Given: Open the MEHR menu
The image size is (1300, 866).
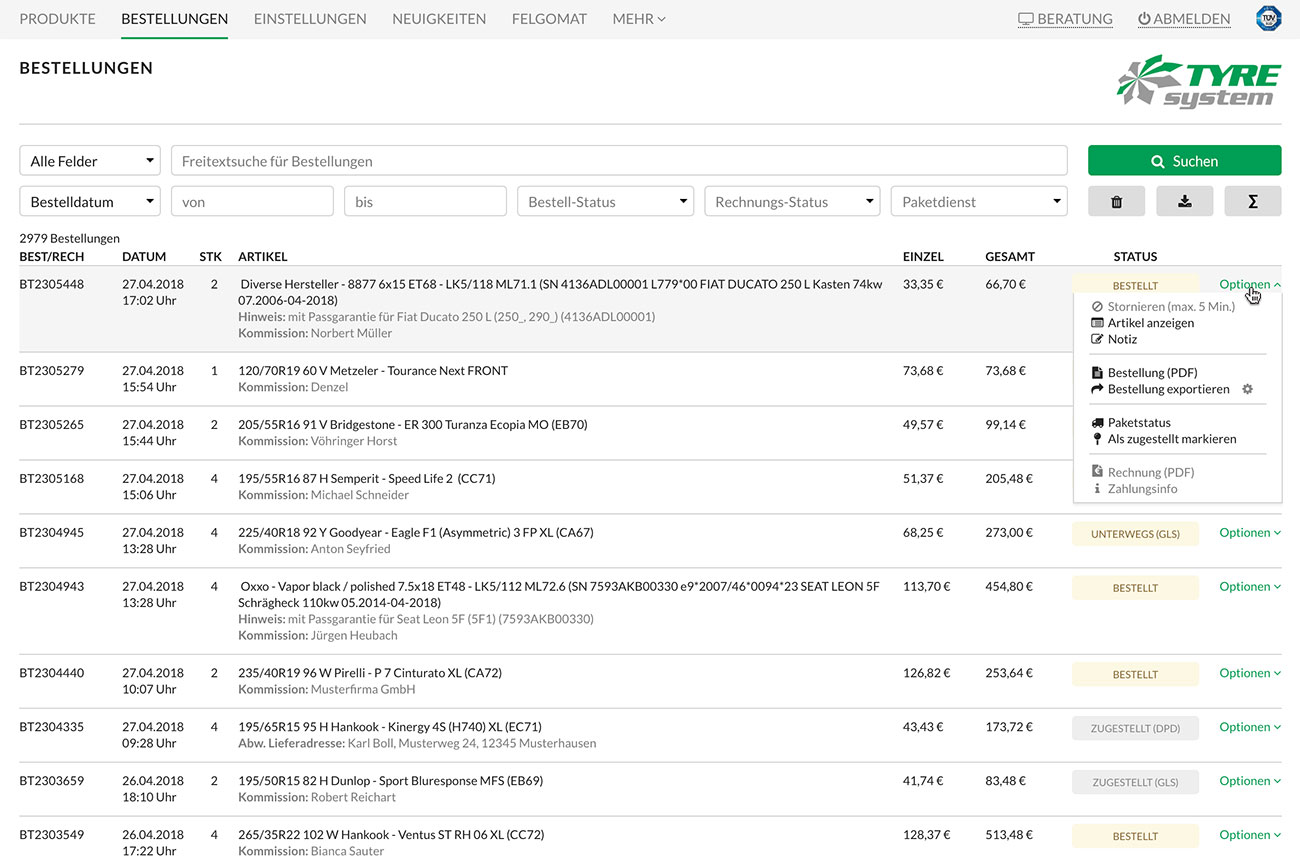Looking at the screenshot, I should (638, 18).
